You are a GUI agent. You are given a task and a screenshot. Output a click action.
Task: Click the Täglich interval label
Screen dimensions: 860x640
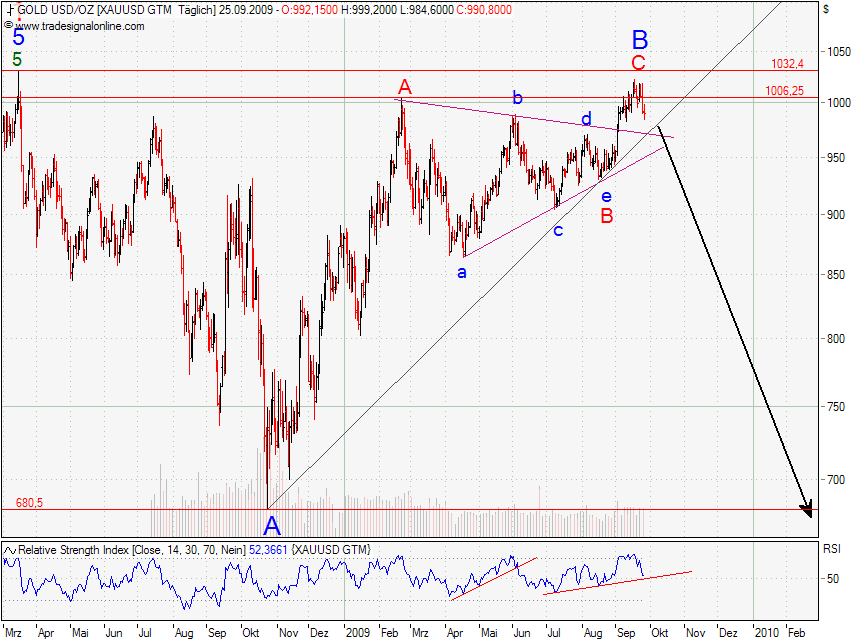pos(197,10)
